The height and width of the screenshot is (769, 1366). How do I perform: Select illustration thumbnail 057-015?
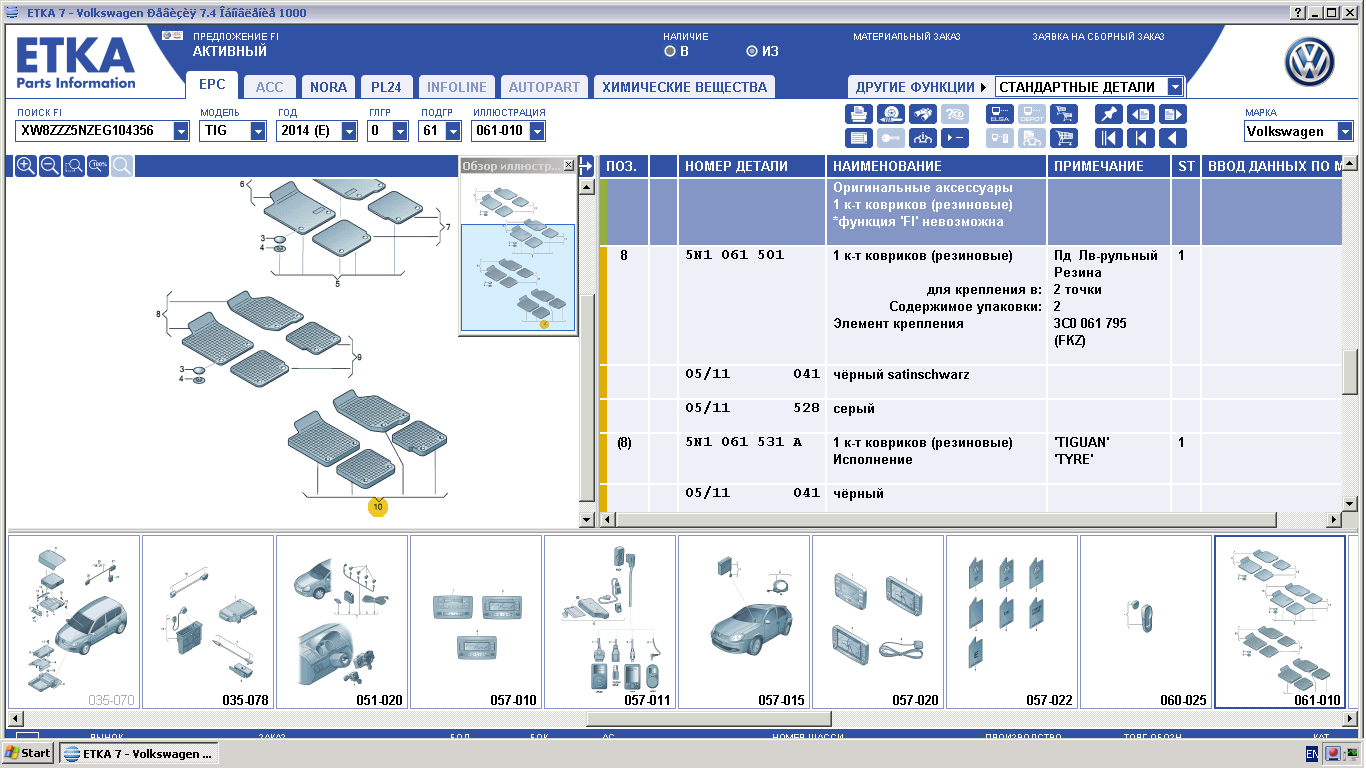coord(744,622)
